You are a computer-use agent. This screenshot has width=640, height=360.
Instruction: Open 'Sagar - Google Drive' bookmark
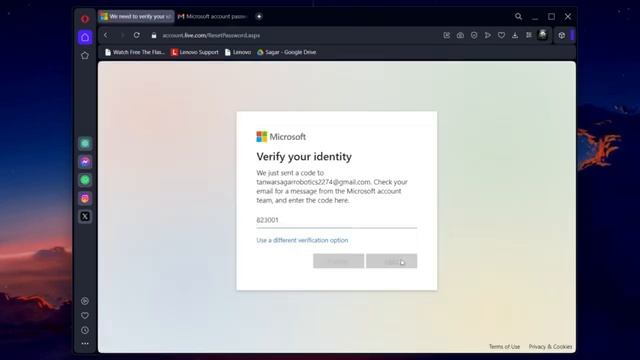tap(287, 52)
